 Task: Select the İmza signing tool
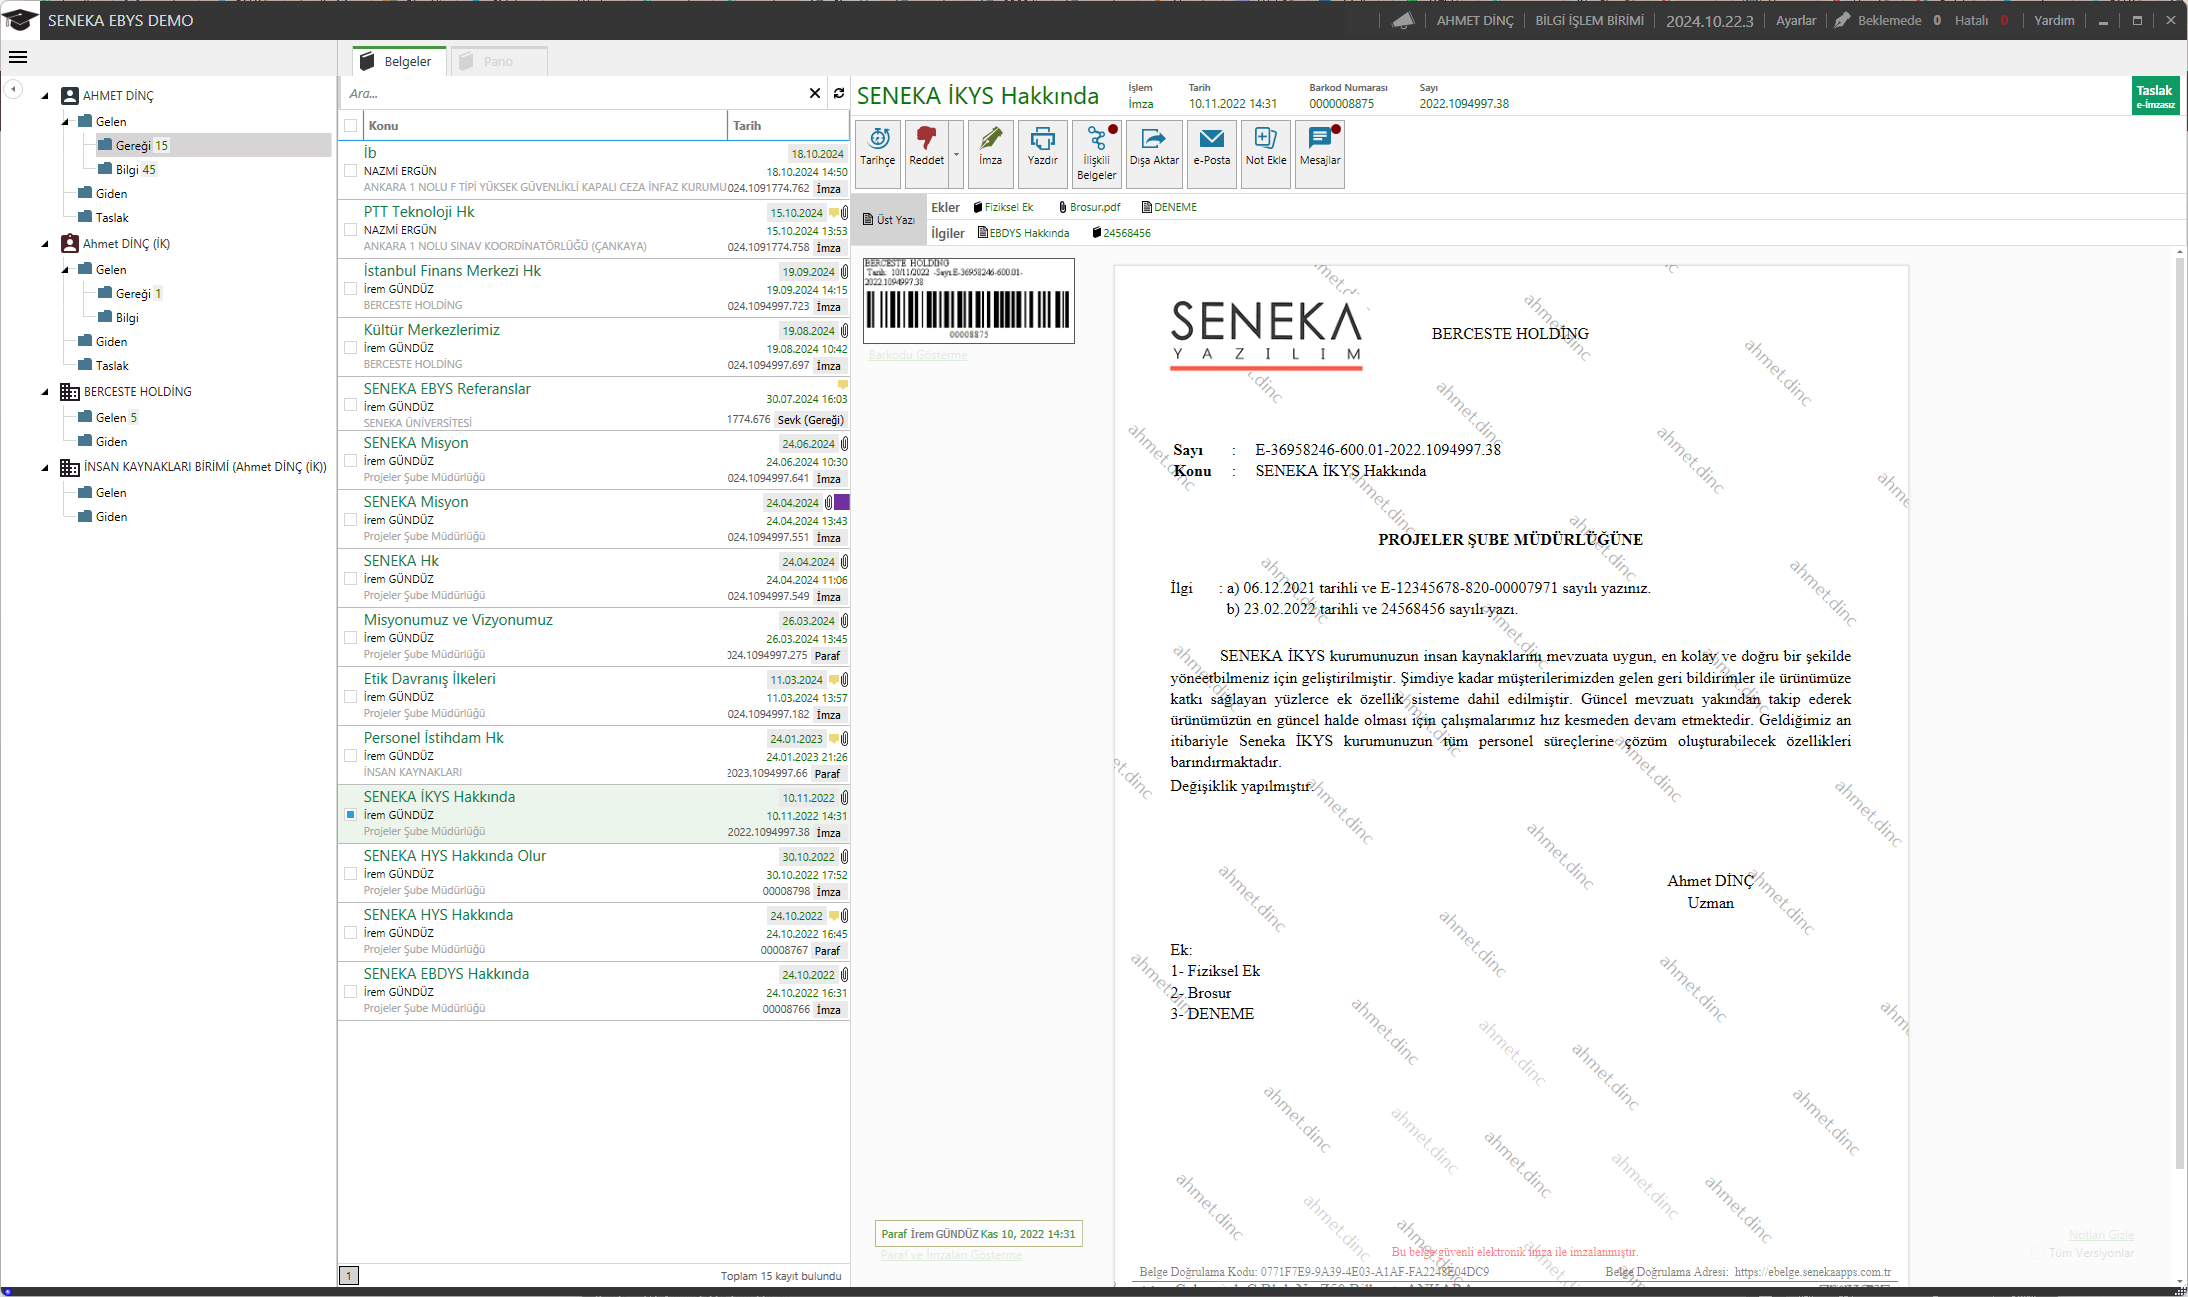click(x=990, y=152)
